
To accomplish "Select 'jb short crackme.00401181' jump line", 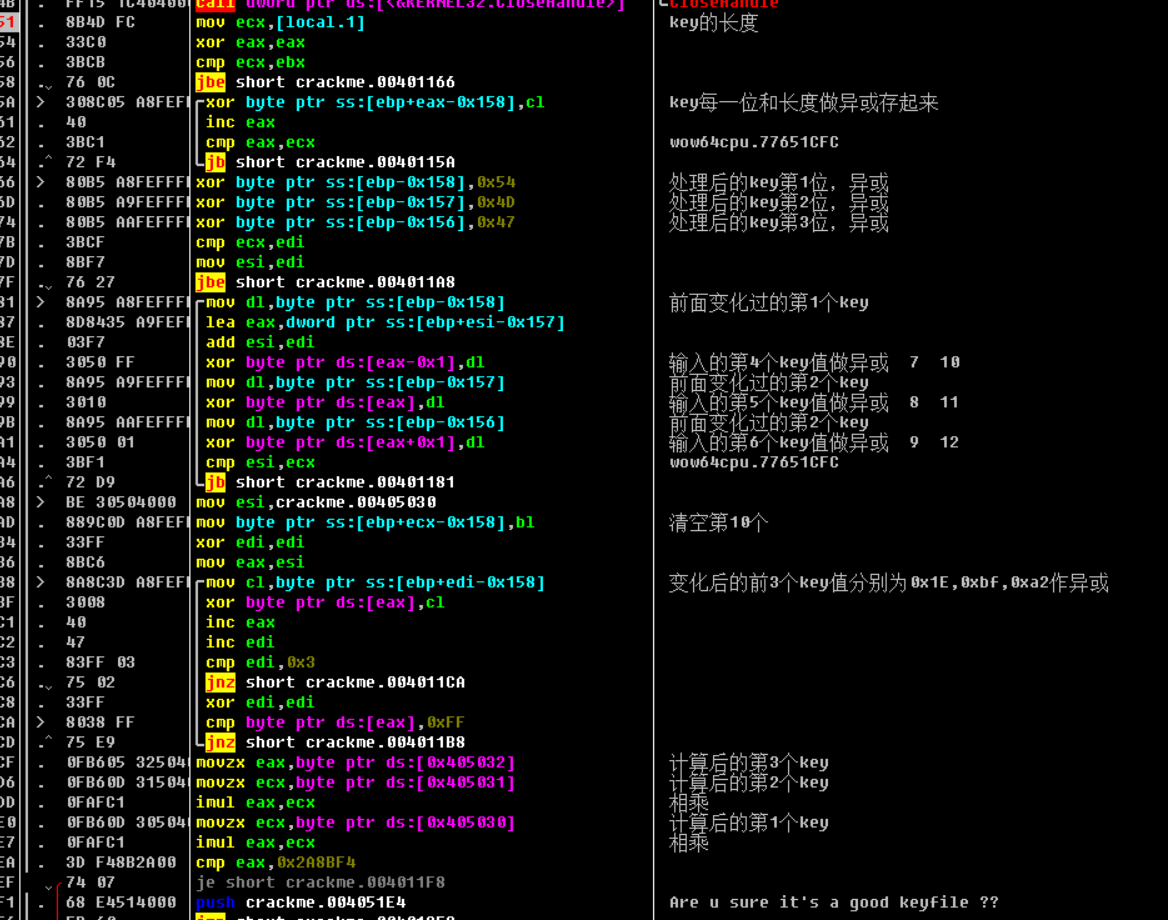I will coord(330,483).
